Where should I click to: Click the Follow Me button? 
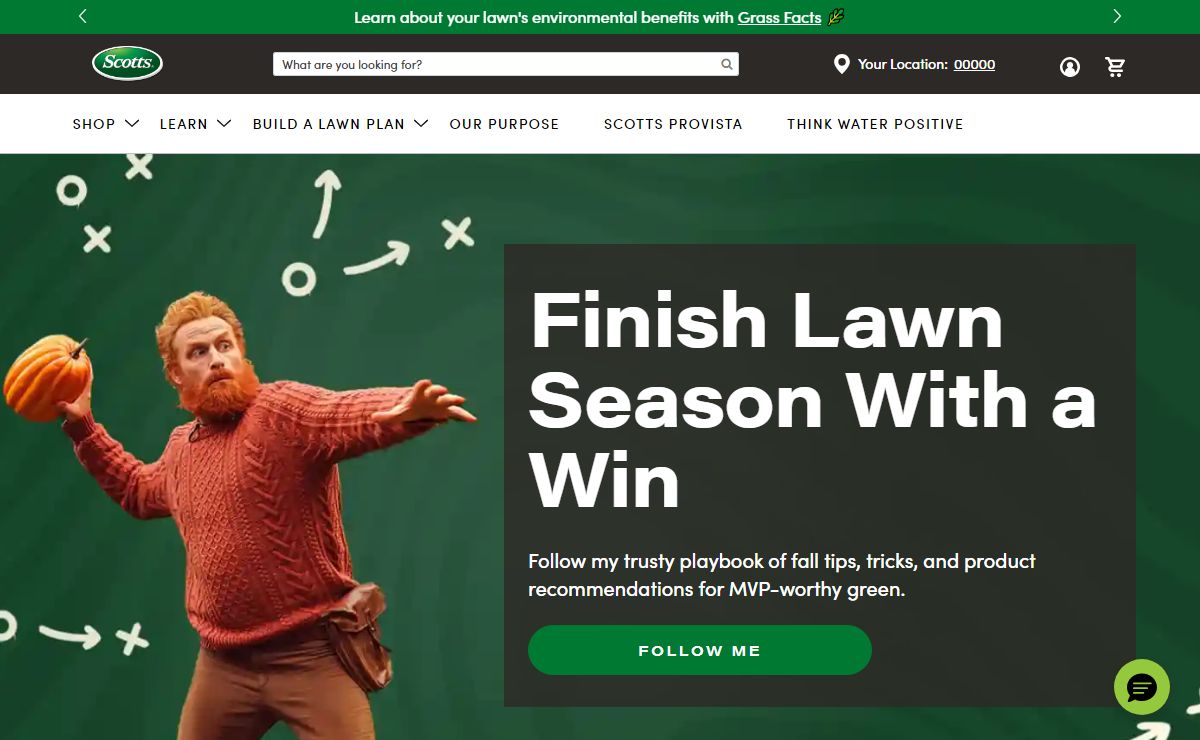(700, 650)
